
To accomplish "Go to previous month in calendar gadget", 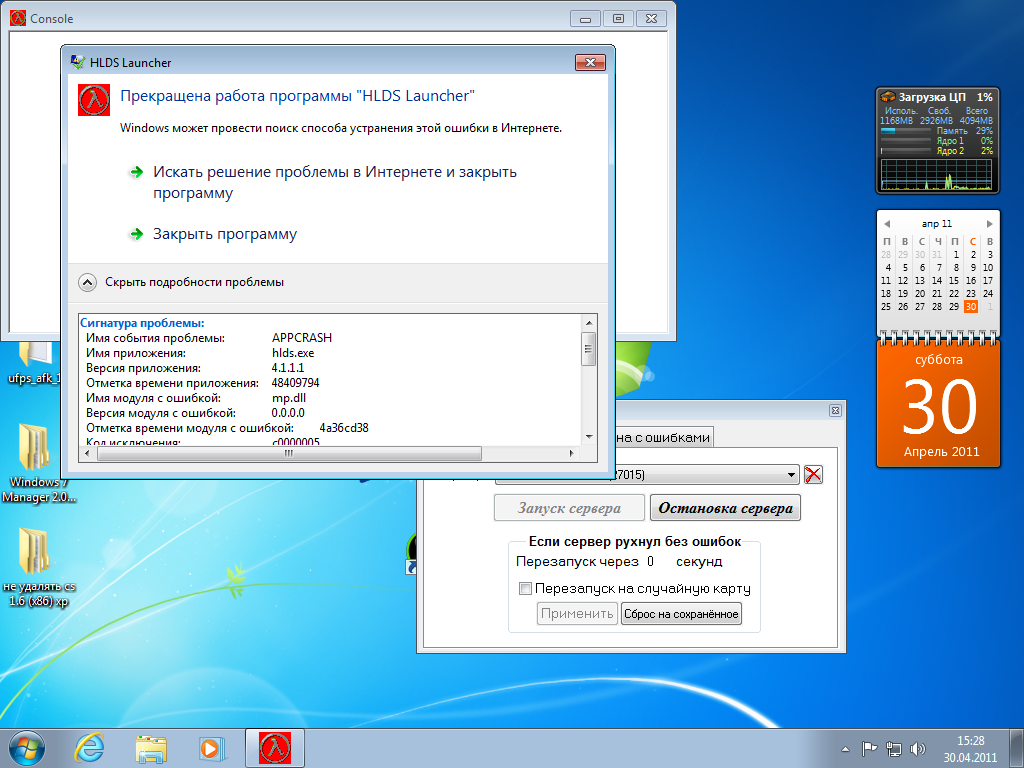I will click(887, 223).
